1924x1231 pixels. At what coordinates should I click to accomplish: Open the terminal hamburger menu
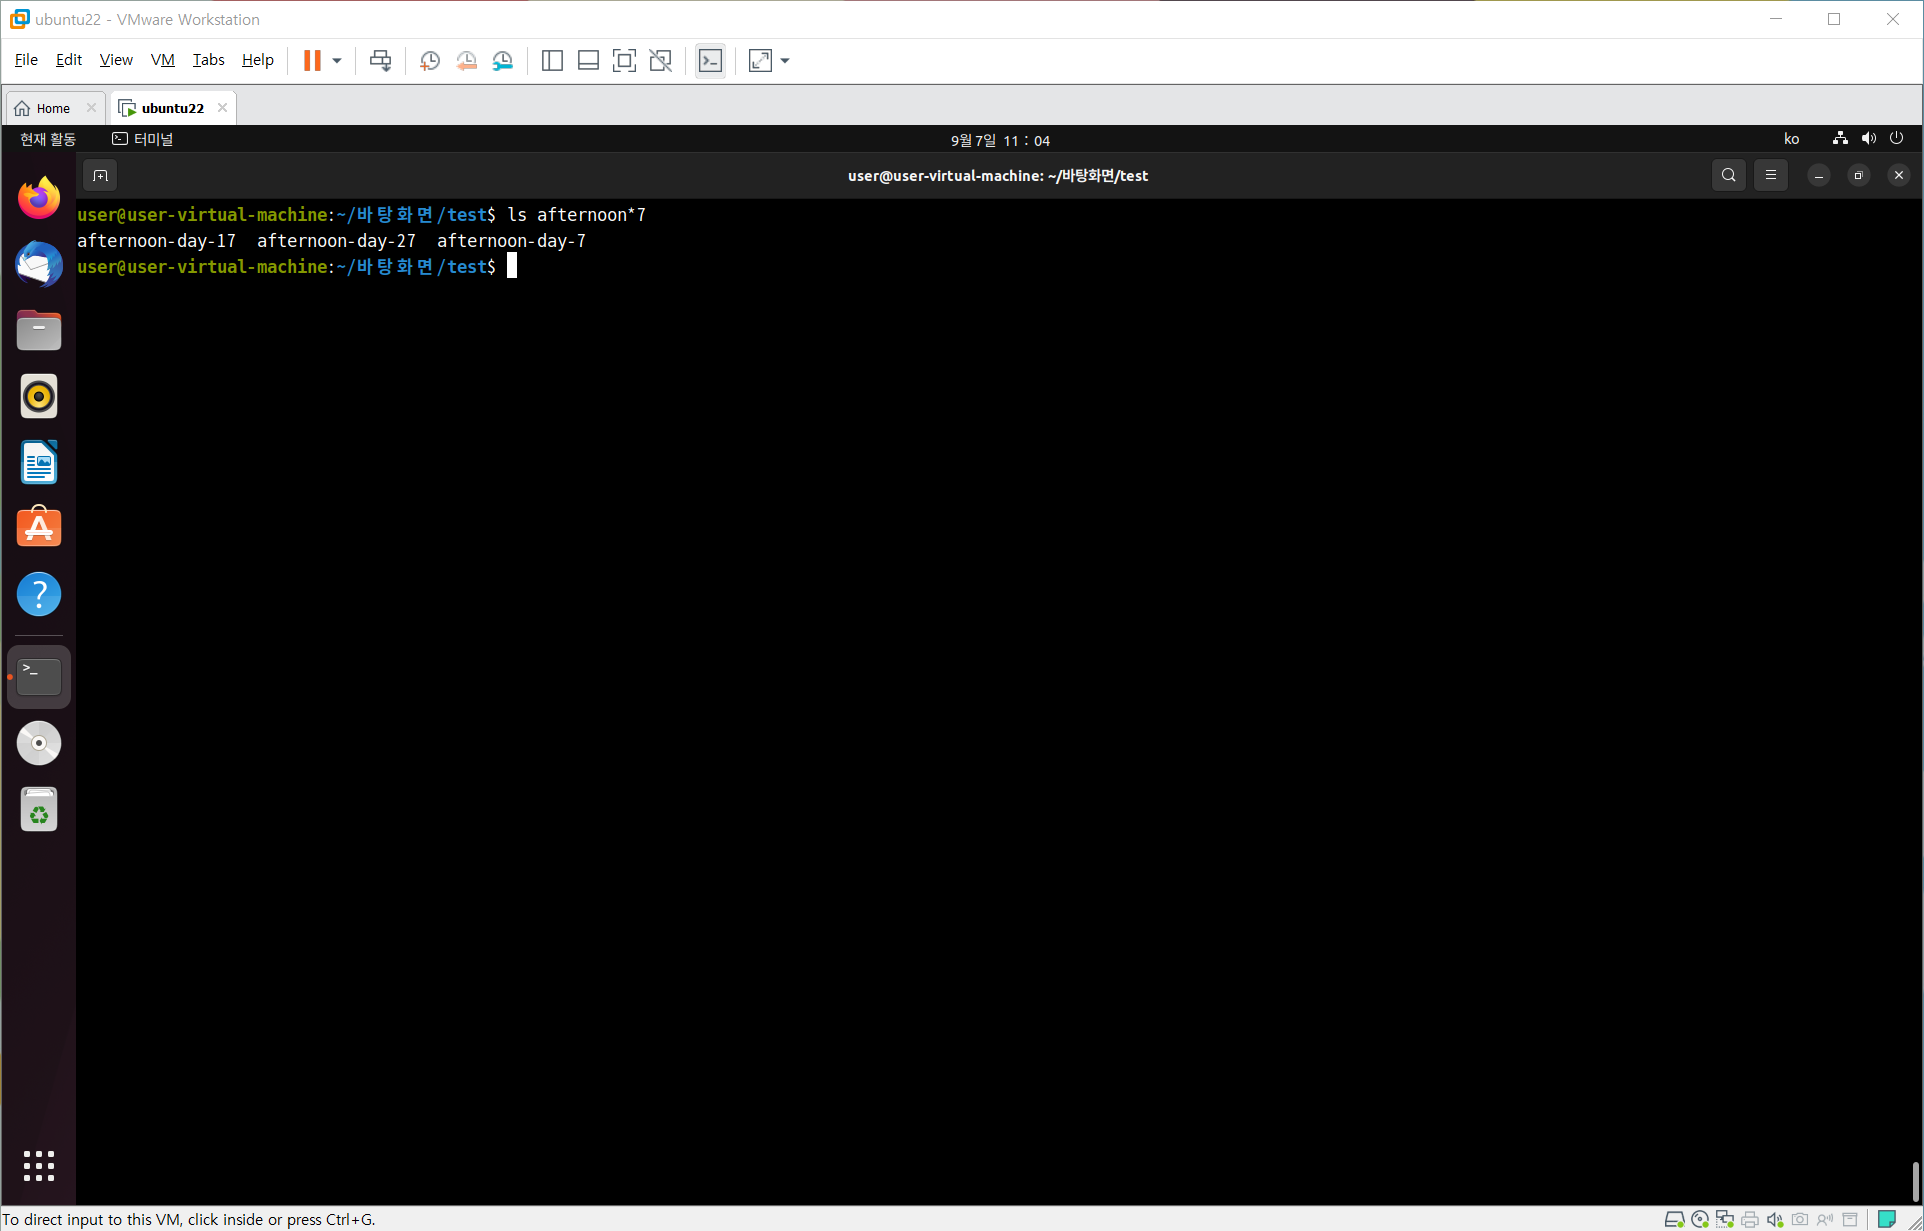click(x=1770, y=175)
